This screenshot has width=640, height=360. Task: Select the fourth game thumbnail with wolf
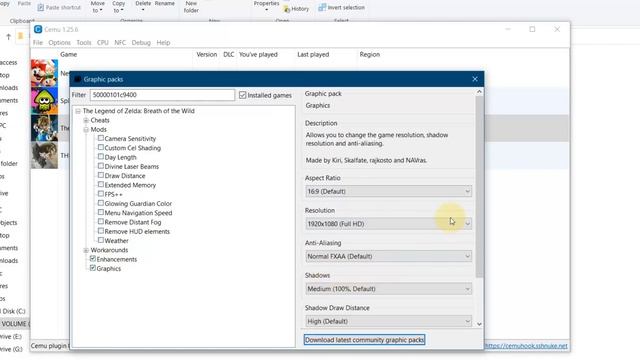tap(44, 155)
